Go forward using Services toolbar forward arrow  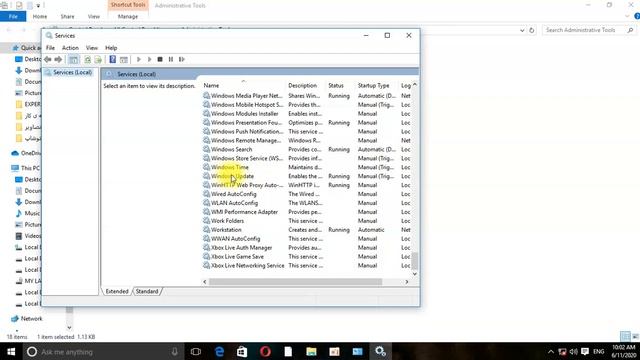click(x=58, y=60)
